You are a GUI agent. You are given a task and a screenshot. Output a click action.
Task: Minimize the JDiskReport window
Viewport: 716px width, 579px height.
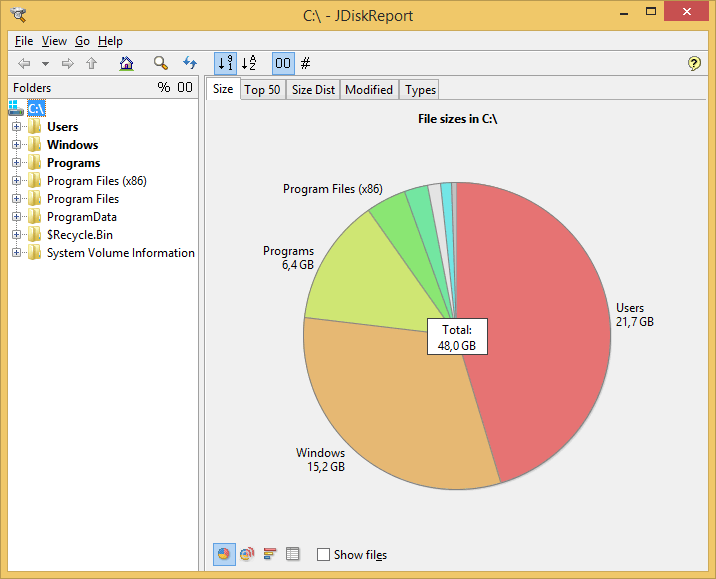tap(624, 12)
